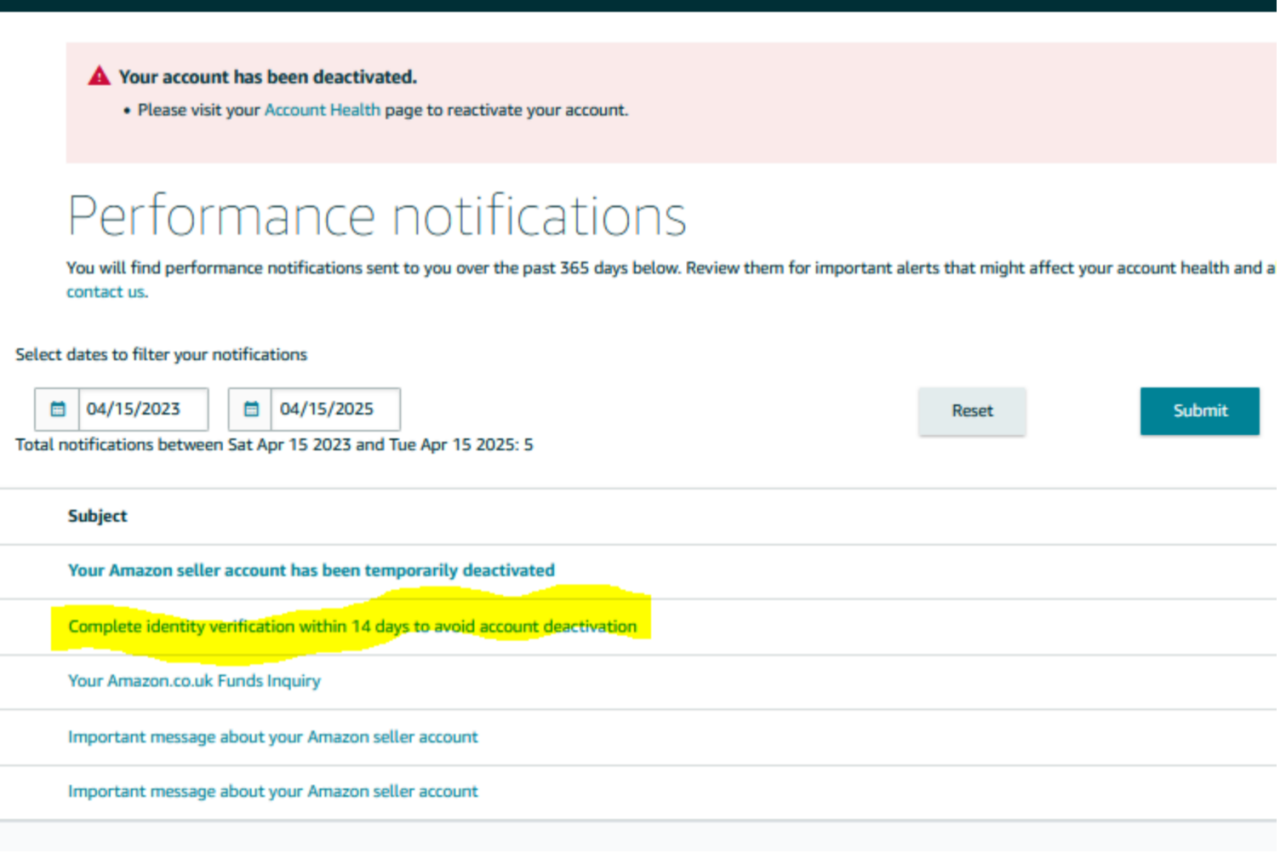
Task: Click the Reset button
Action: point(972,411)
